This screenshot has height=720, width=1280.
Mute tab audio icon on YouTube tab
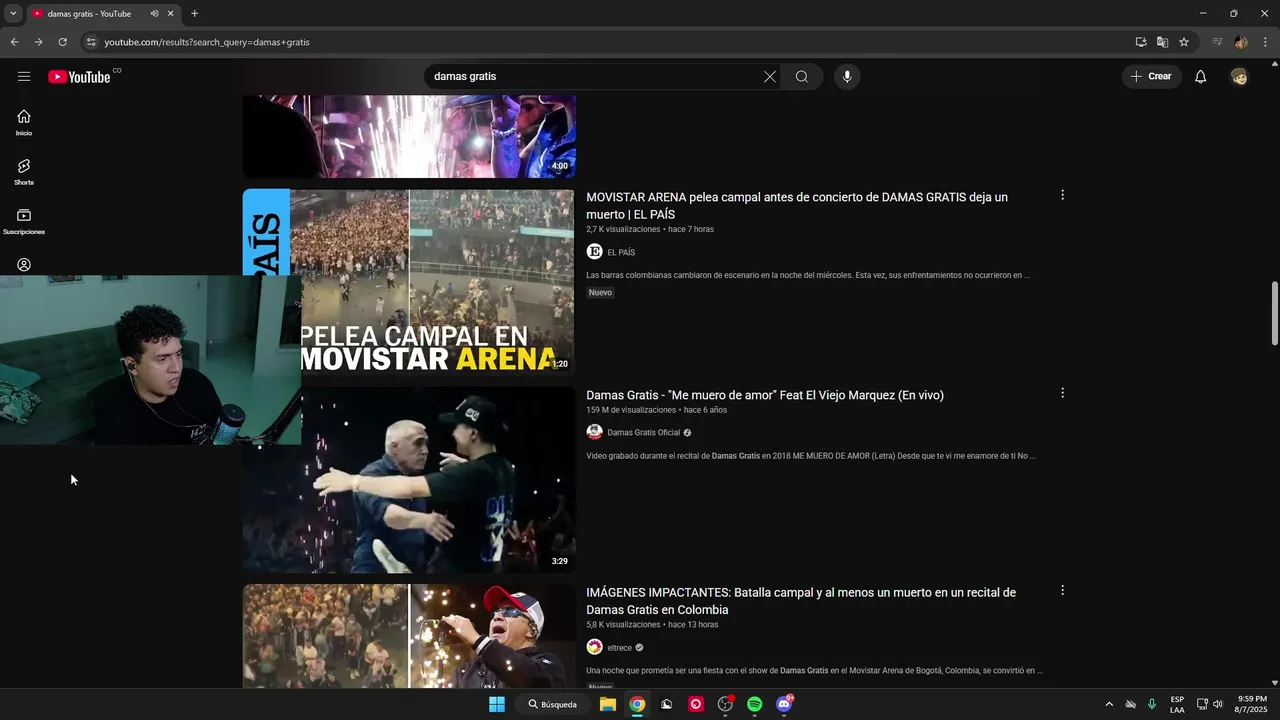click(x=154, y=14)
